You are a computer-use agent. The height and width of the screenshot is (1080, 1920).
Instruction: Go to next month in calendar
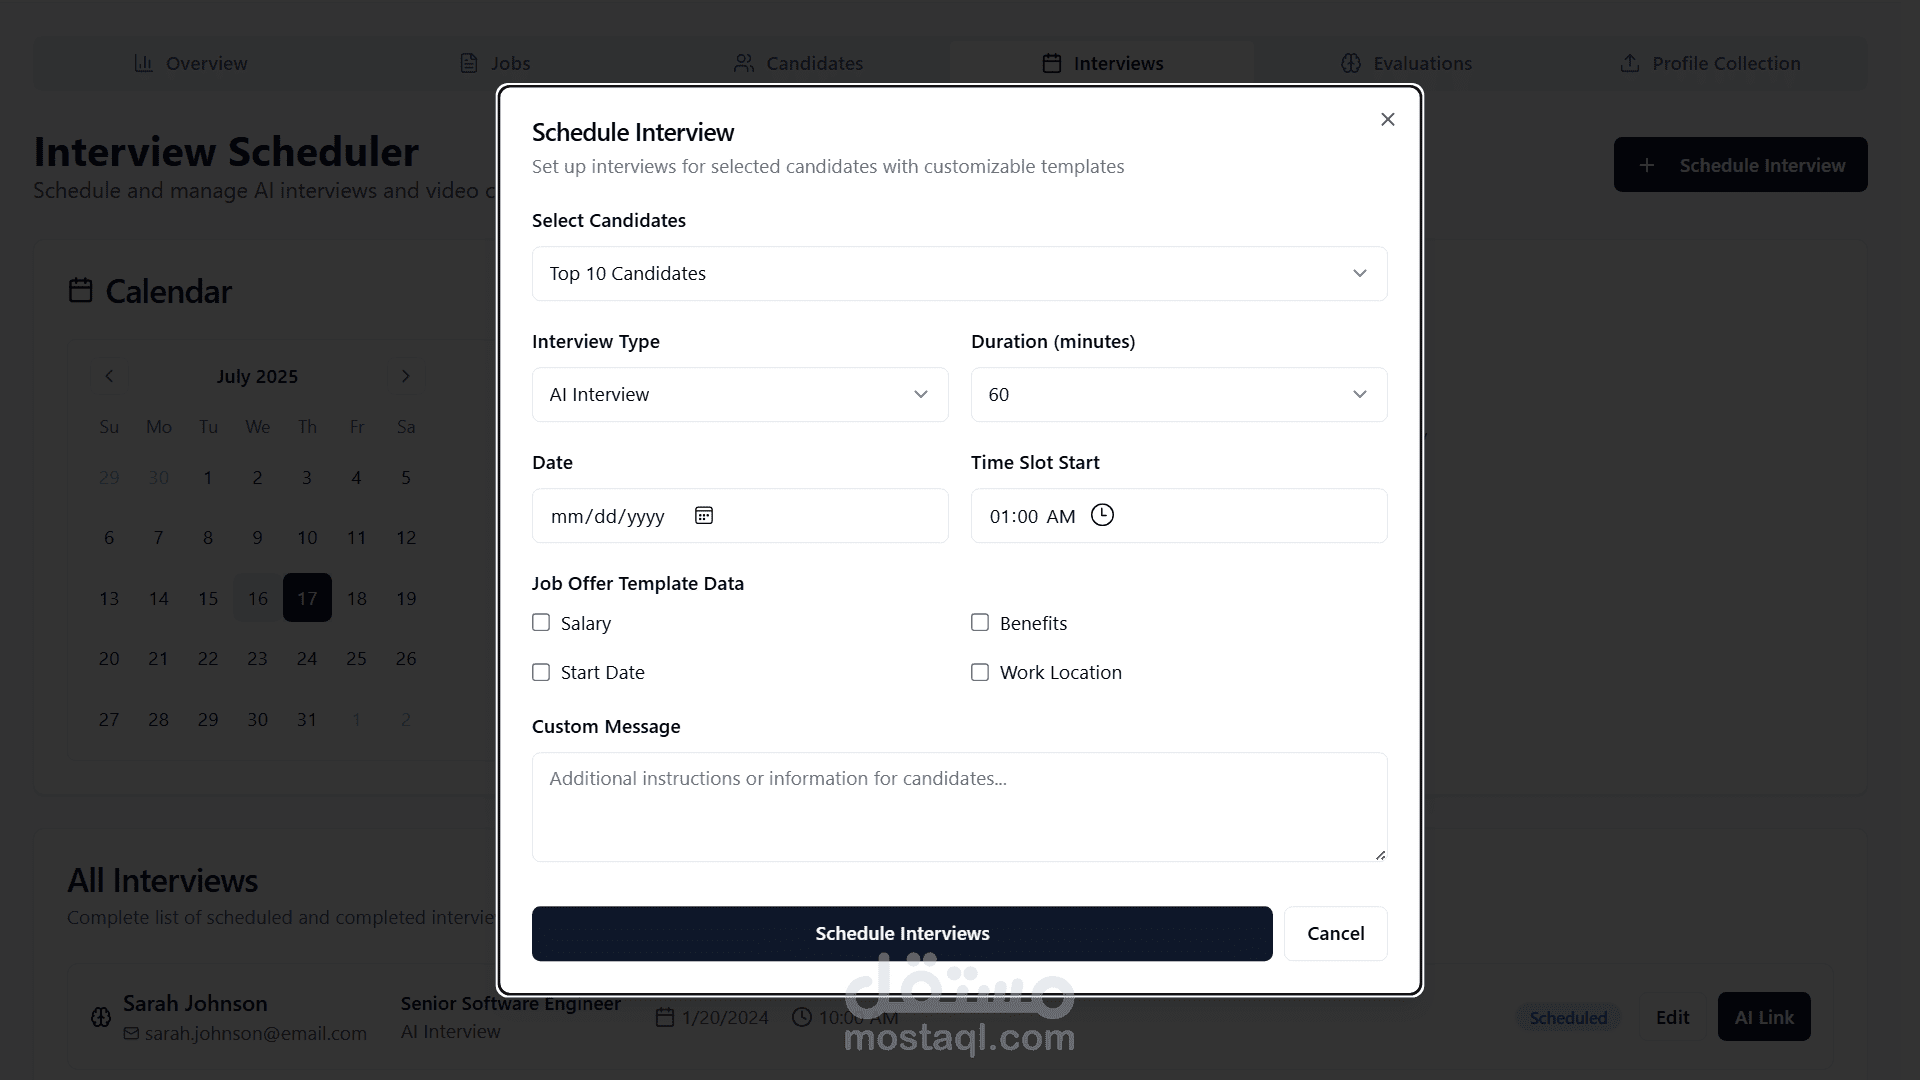[x=405, y=376]
